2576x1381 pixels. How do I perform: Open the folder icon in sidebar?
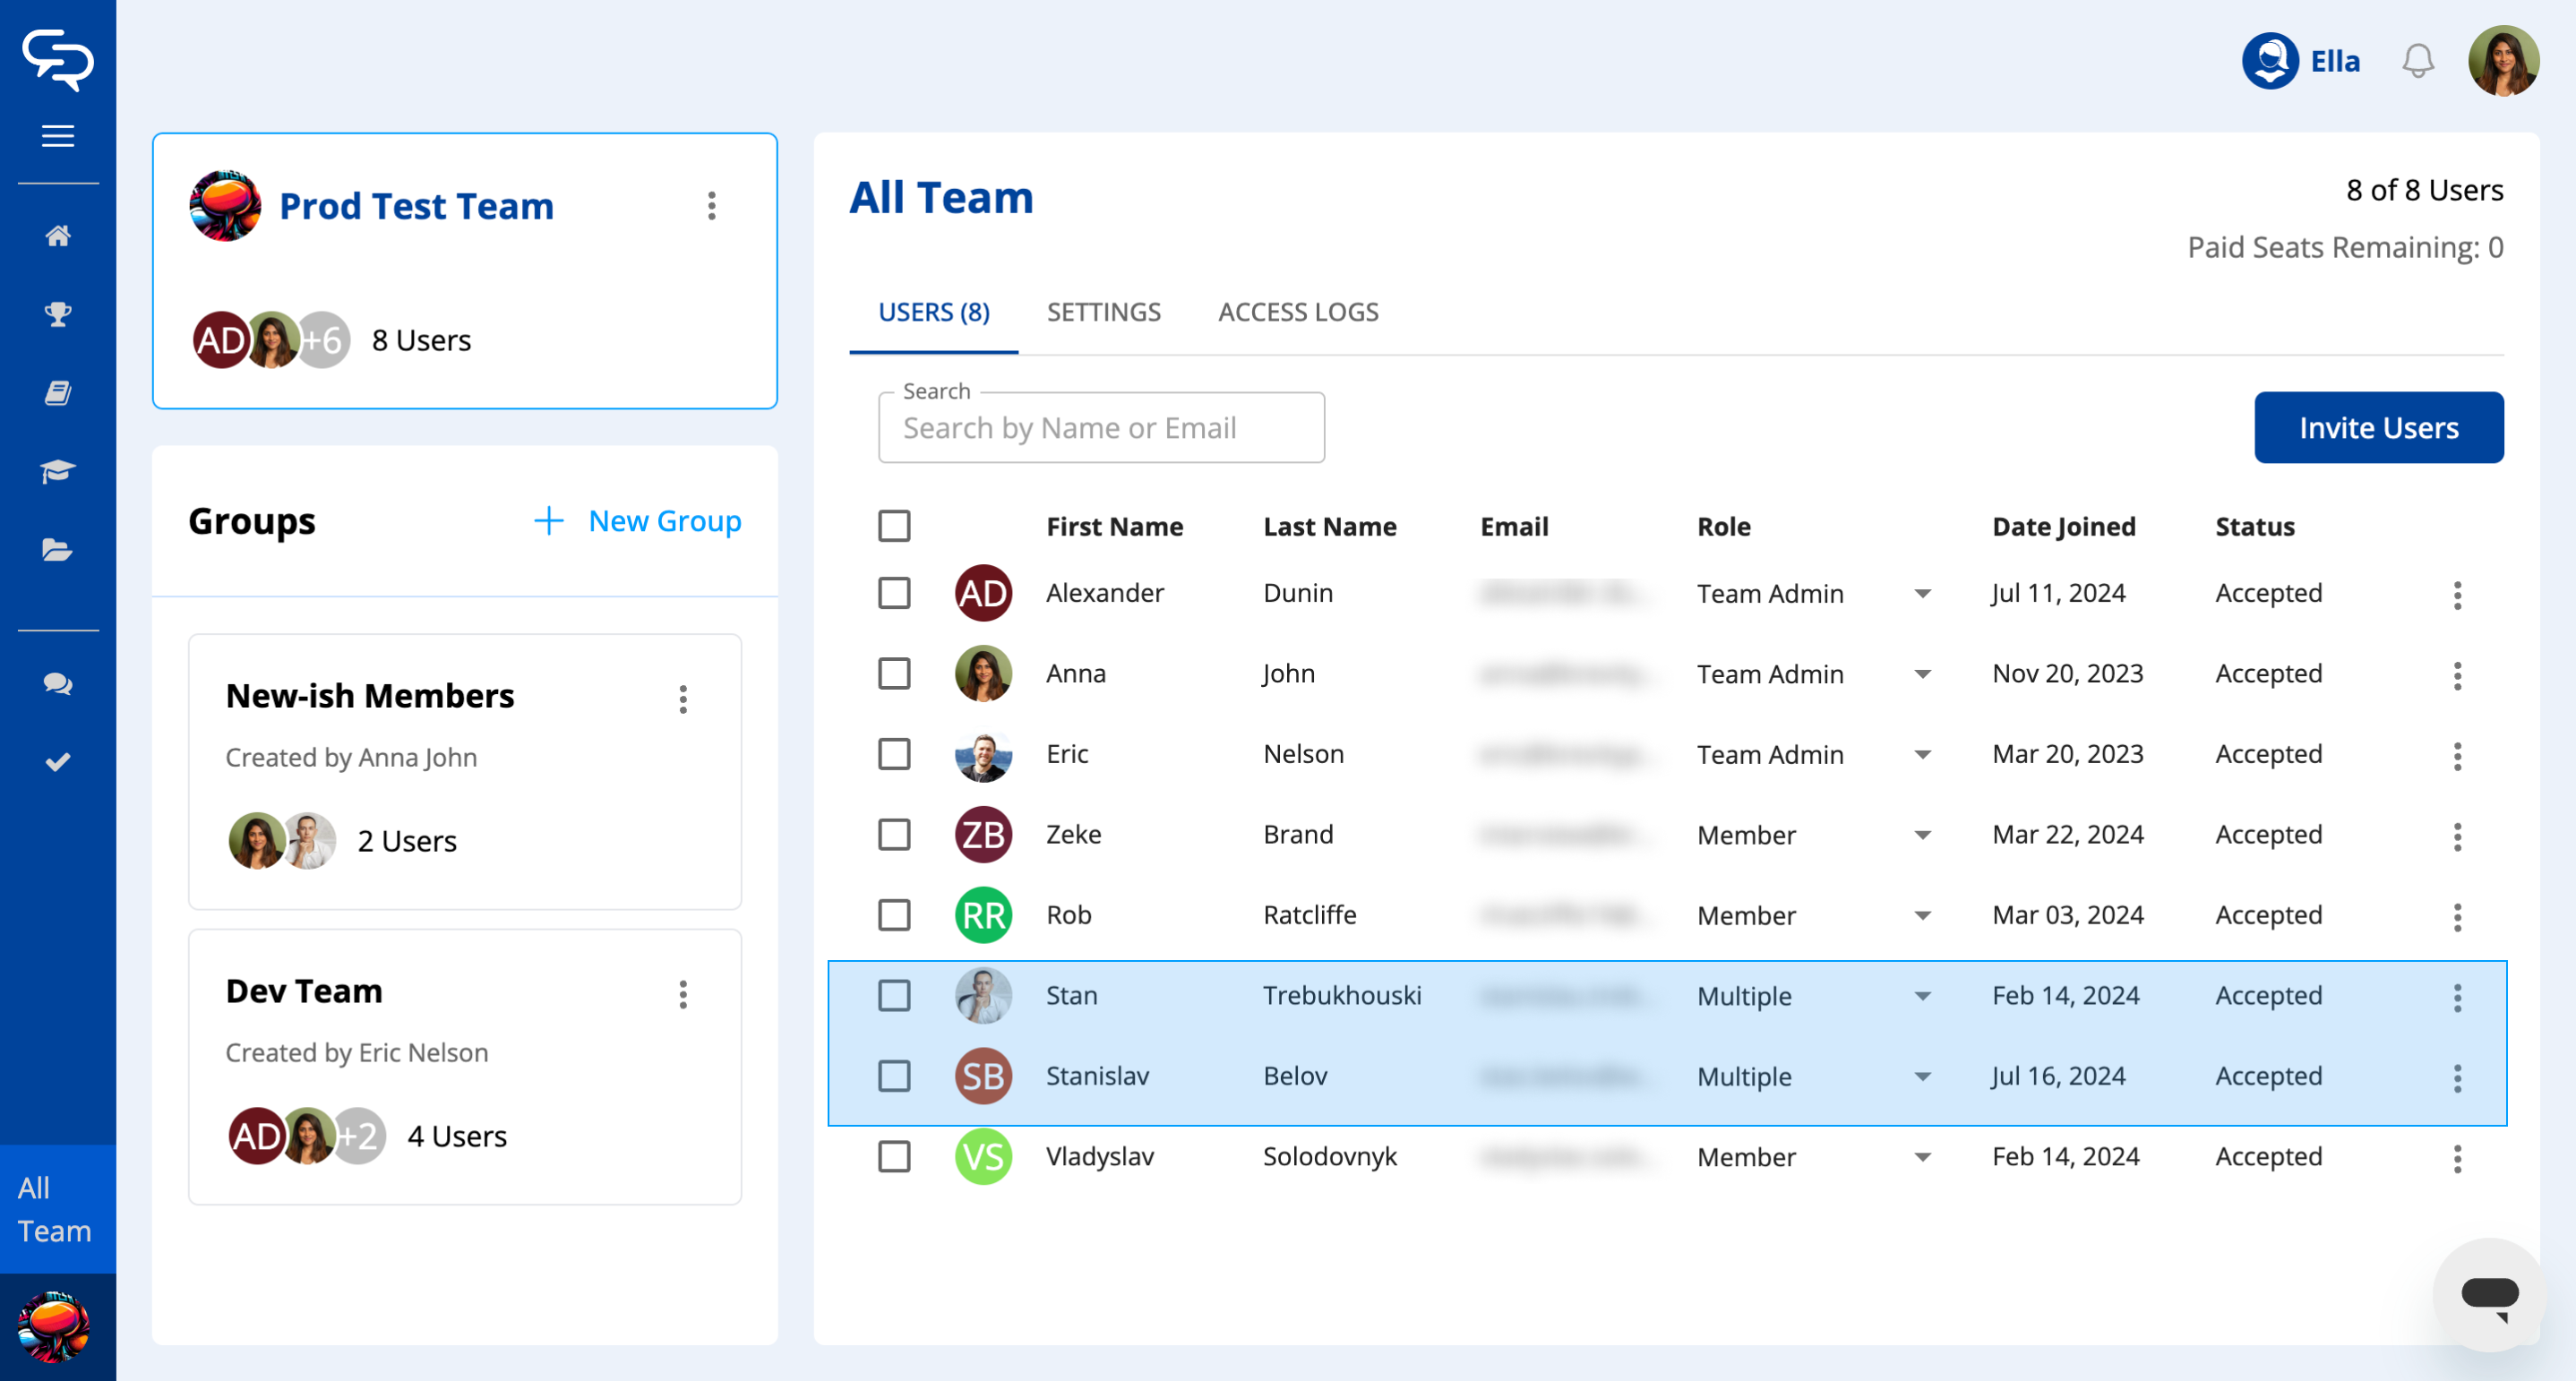[58, 549]
